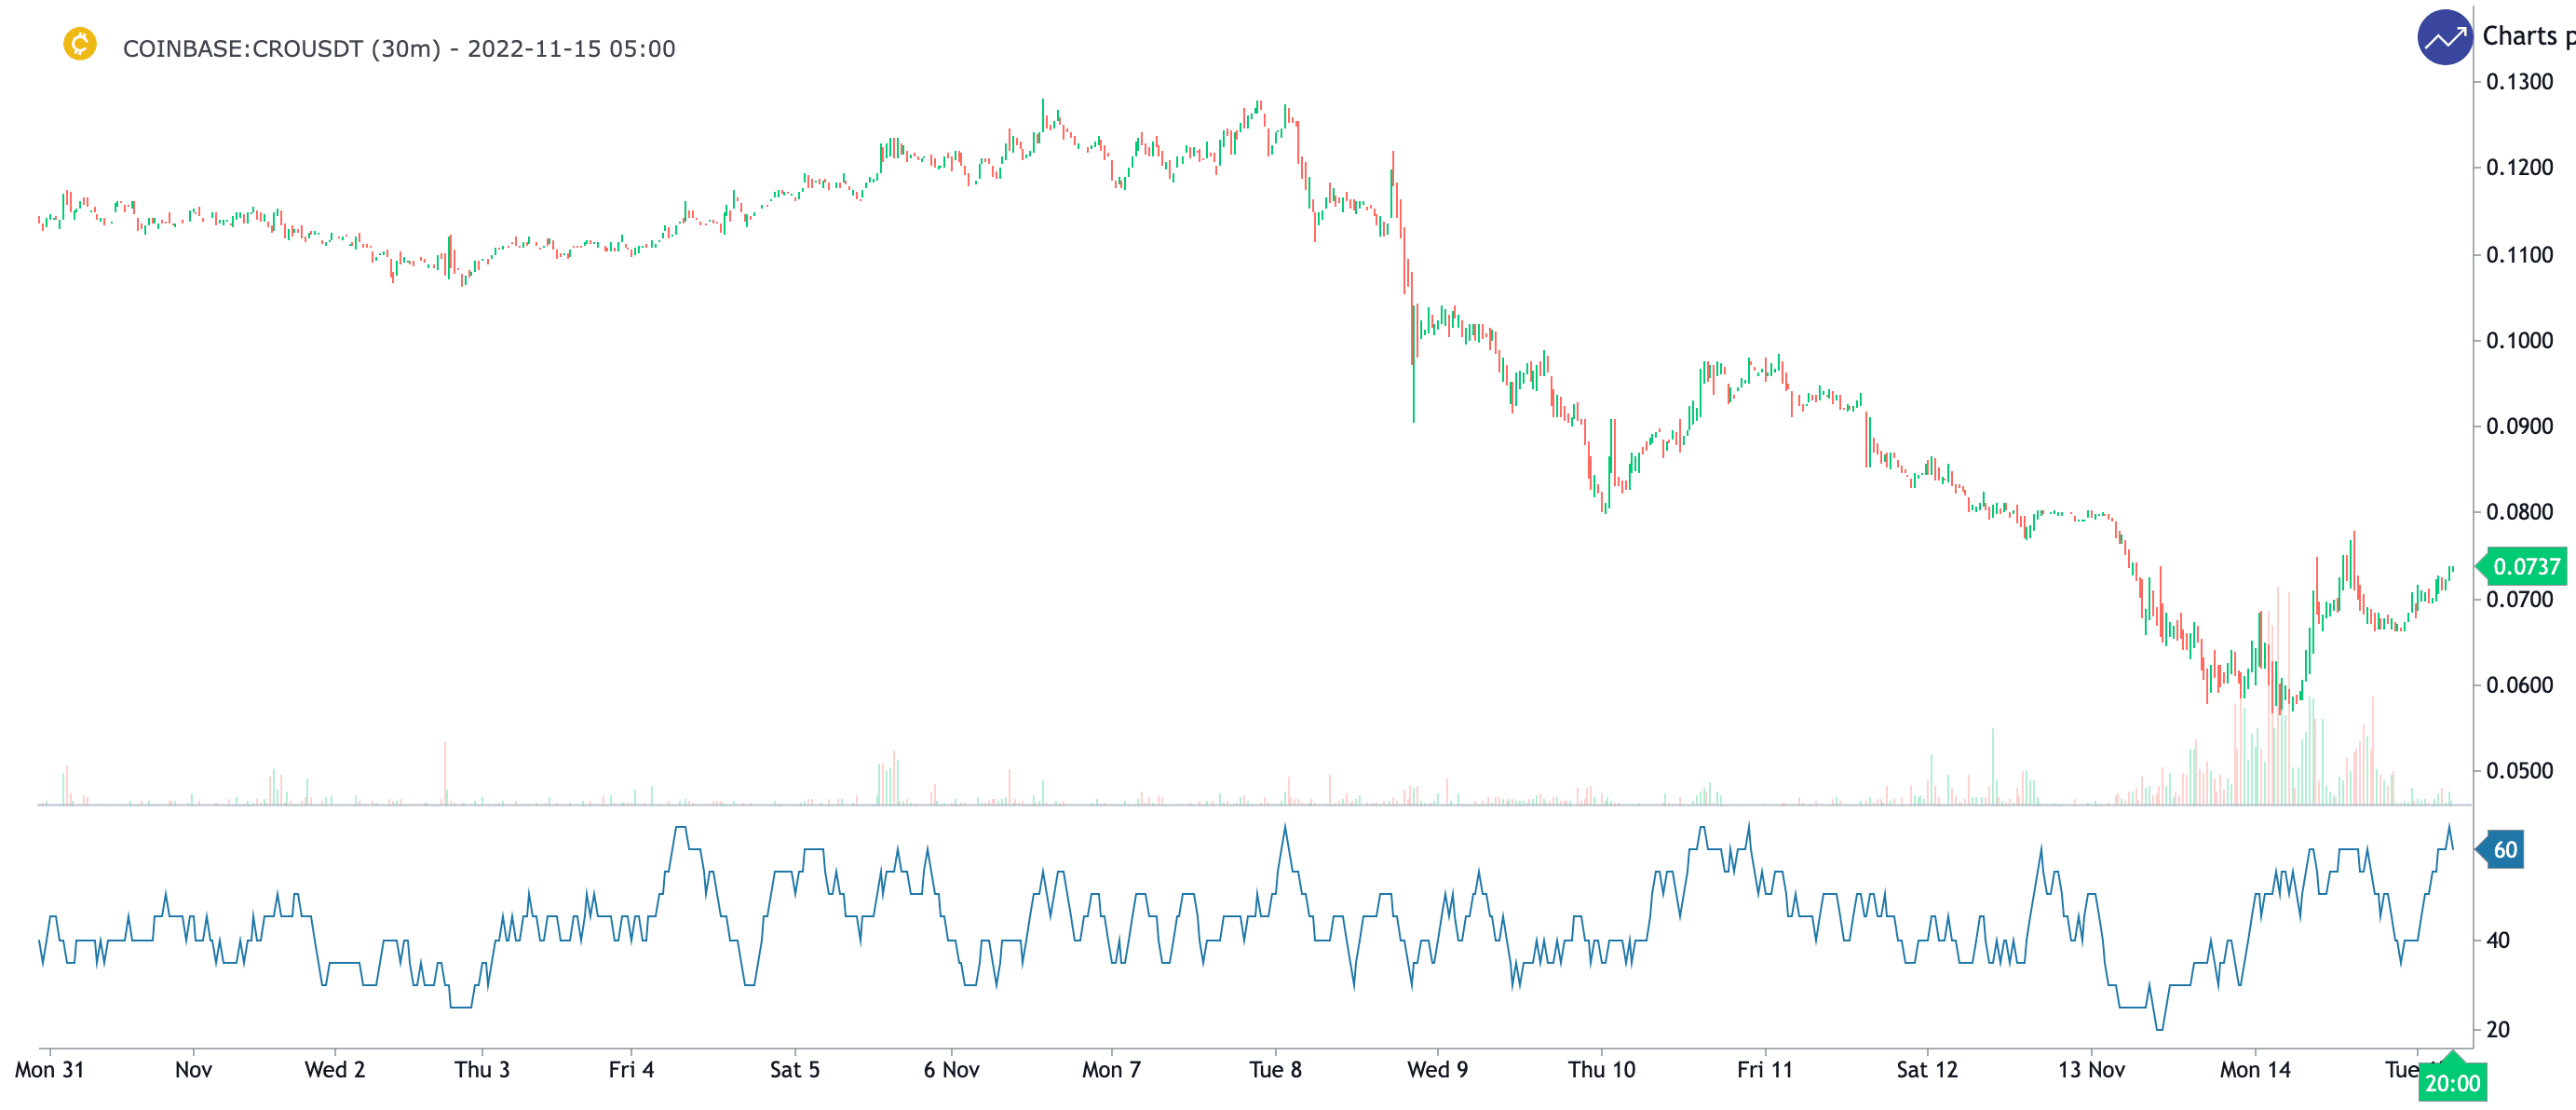
Task: Click the Mon 14 date label
Action: coord(2255,1070)
